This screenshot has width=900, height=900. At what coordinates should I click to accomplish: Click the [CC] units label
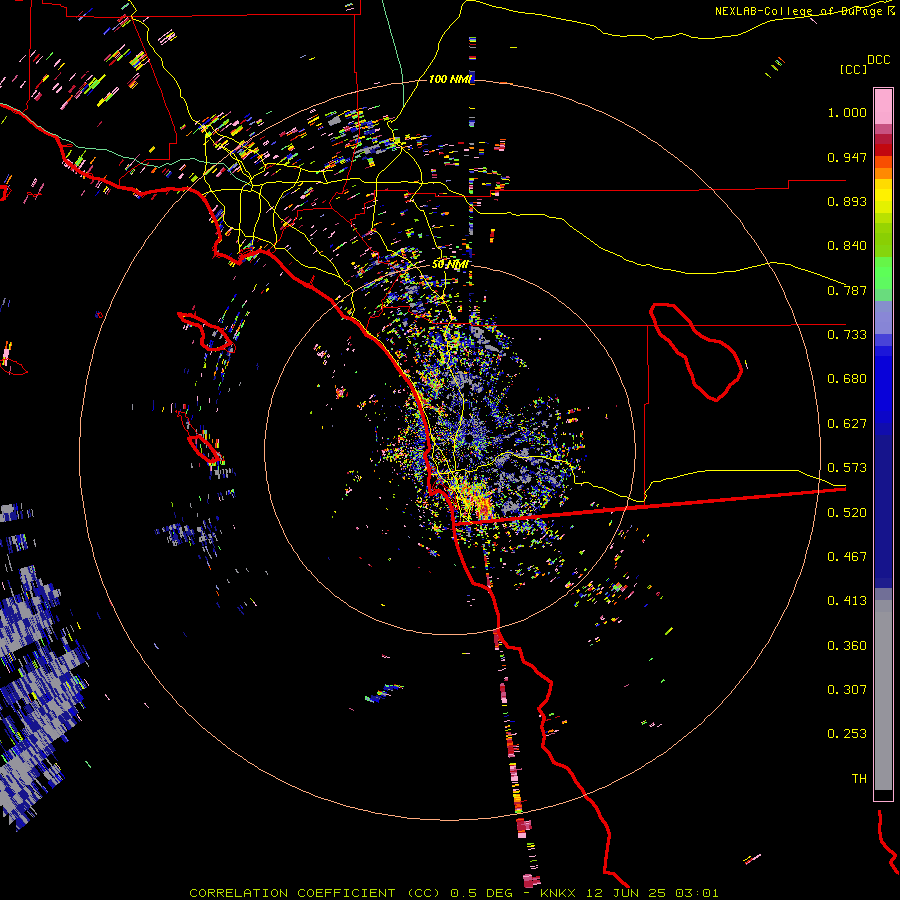click(x=853, y=70)
